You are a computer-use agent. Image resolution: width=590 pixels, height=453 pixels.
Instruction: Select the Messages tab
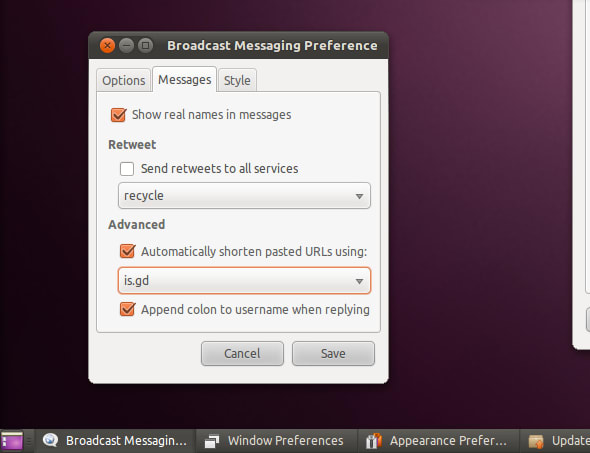coord(184,79)
